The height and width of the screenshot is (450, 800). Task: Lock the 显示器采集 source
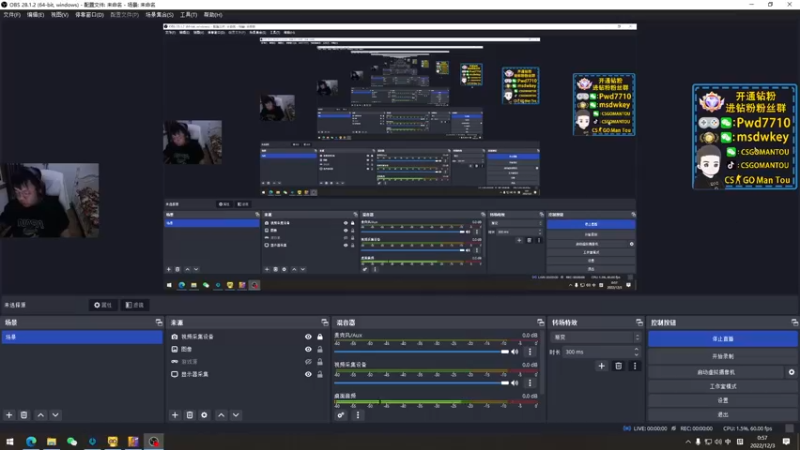320,374
